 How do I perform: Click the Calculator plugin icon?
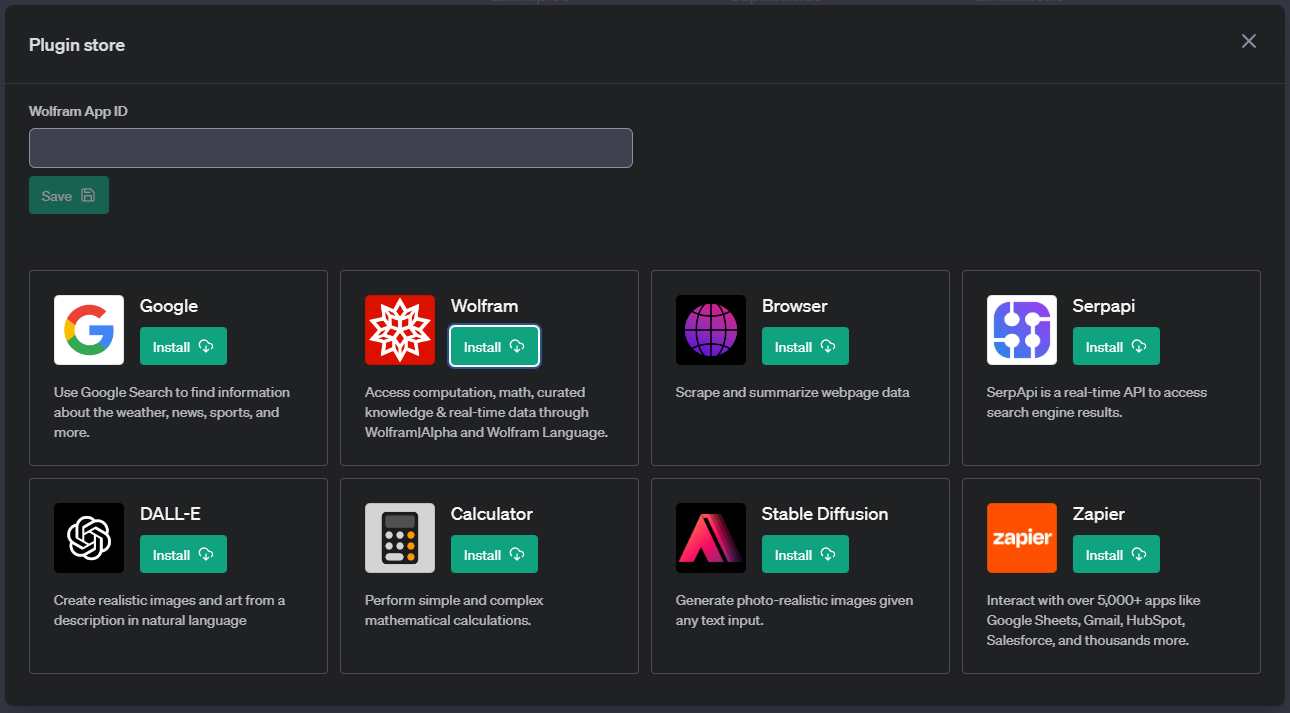(400, 538)
